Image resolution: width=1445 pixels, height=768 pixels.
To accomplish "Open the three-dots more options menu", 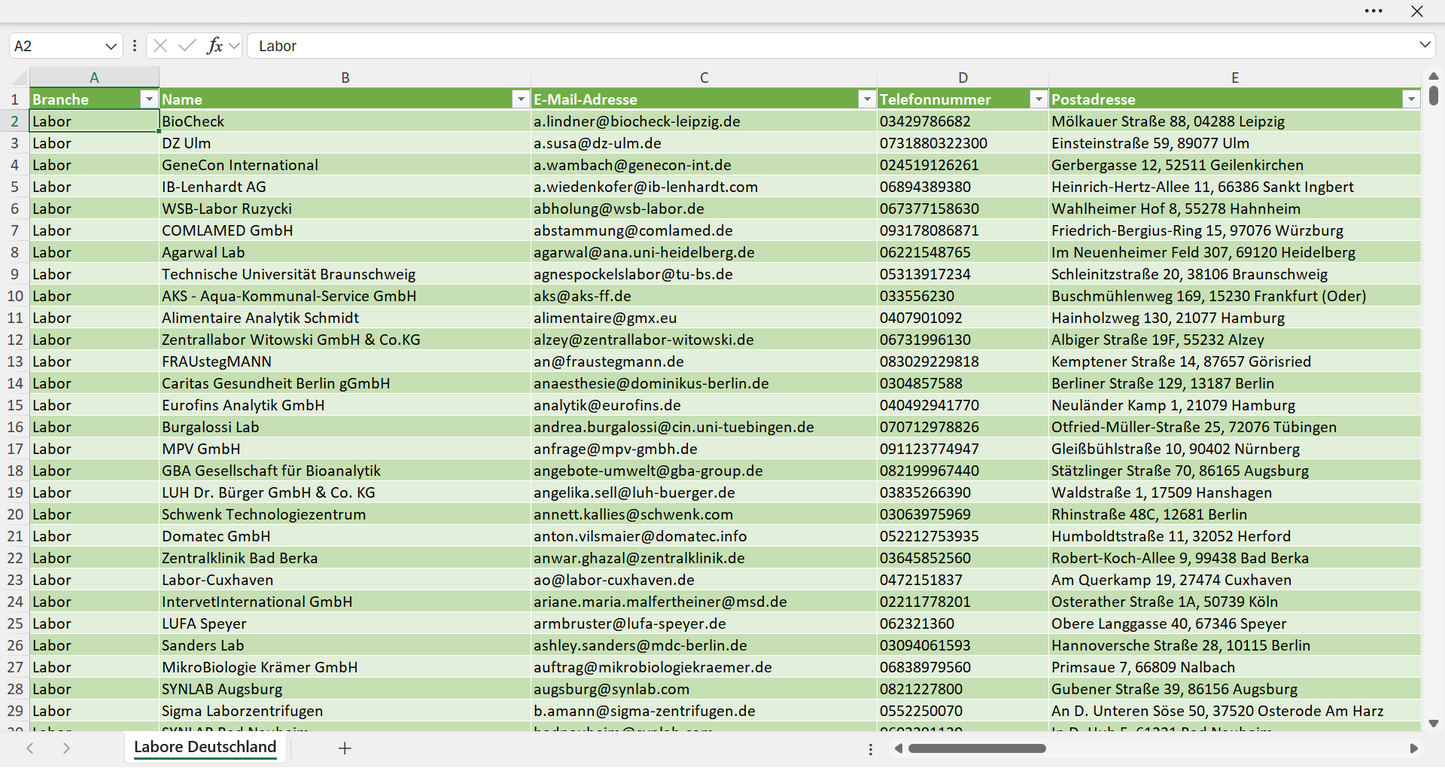I will coord(1373,11).
